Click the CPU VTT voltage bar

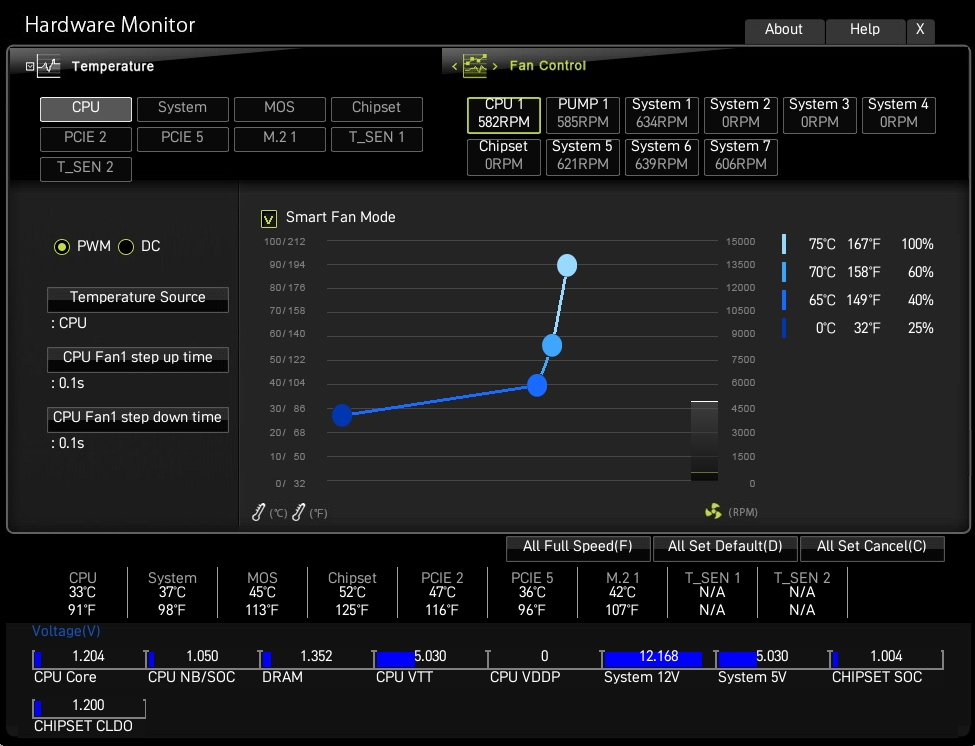(431, 658)
